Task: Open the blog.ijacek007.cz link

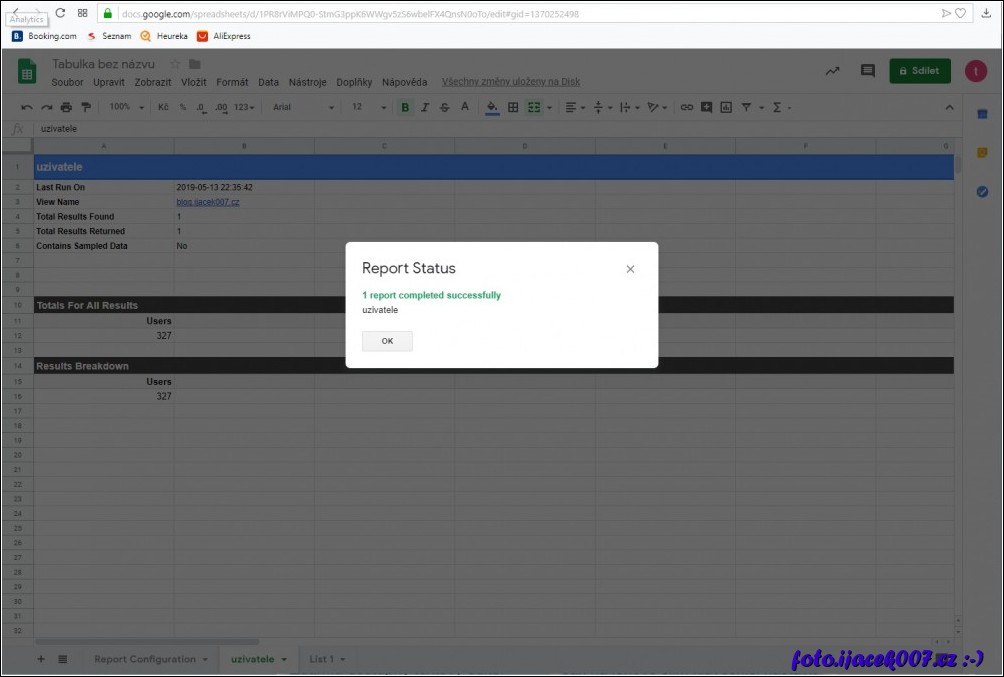Action: (208, 202)
